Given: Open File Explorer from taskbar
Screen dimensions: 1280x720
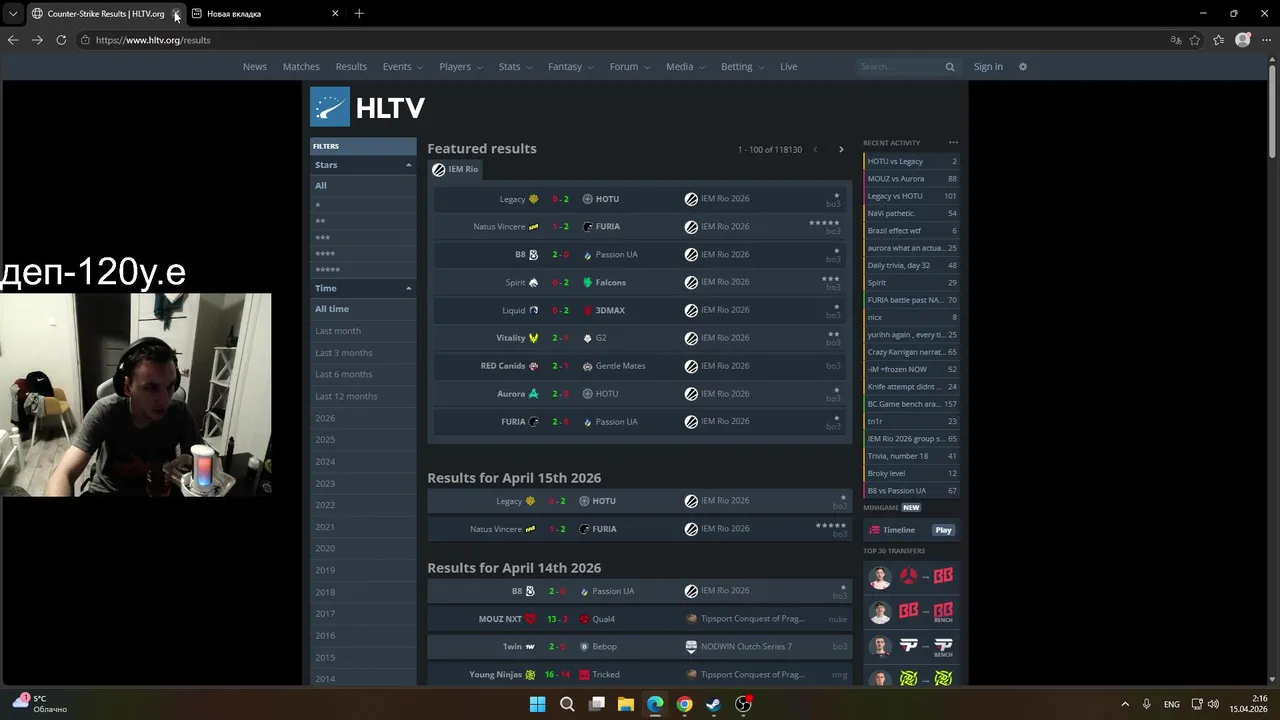Looking at the screenshot, I should coord(625,704).
